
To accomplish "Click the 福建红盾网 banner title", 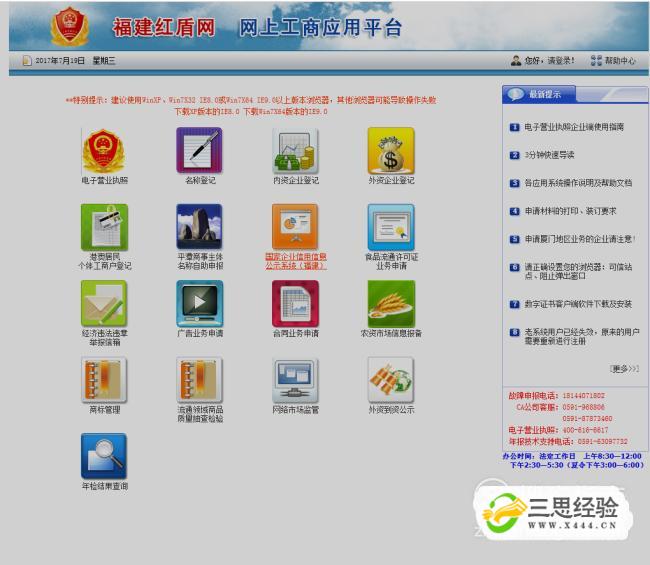I will (x=164, y=27).
